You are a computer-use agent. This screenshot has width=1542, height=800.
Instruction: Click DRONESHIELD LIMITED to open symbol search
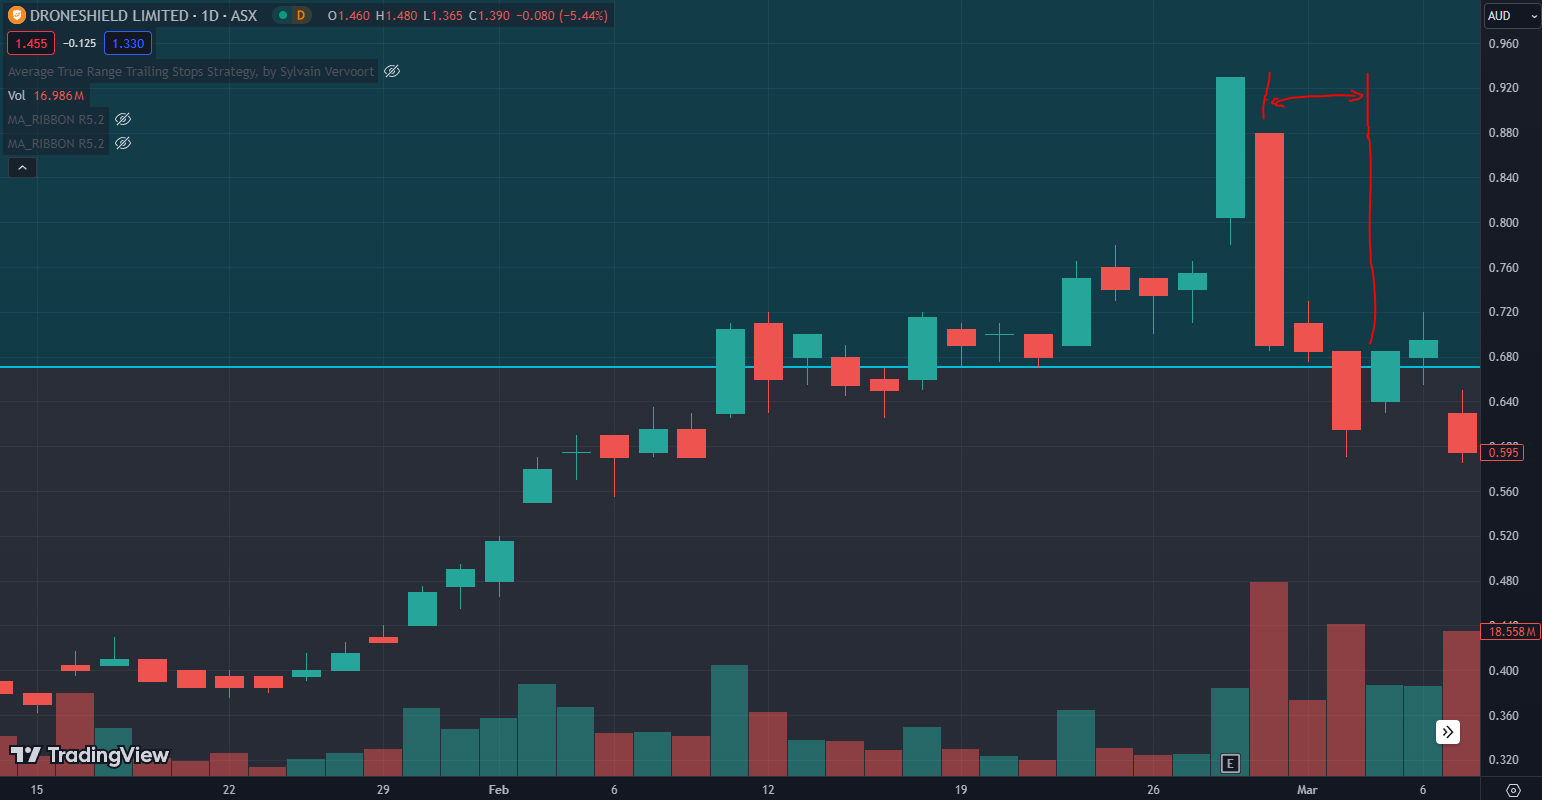pyautogui.click(x=100, y=15)
